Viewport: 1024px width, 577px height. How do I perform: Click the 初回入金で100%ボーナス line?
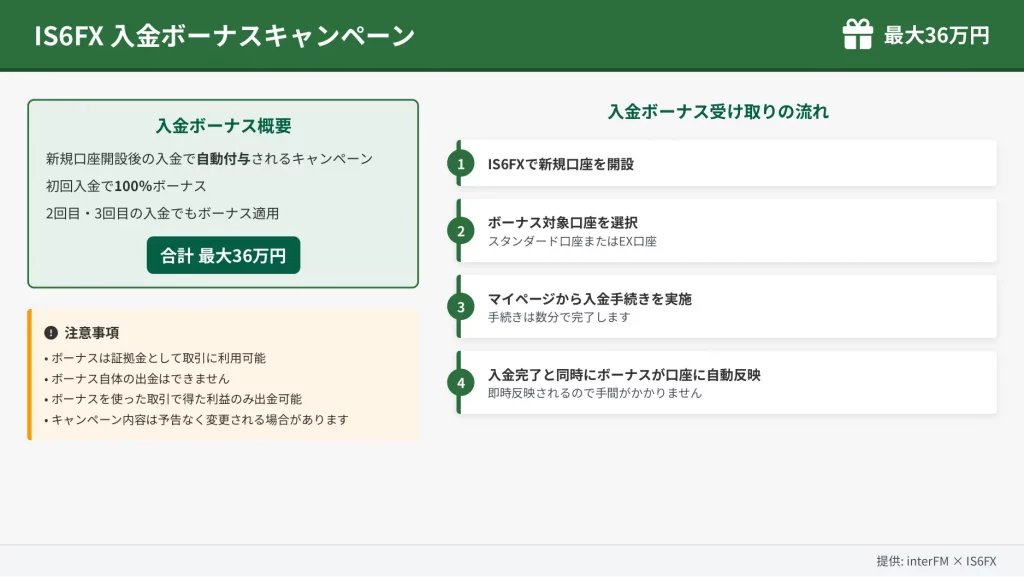pyautogui.click(x=126, y=186)
